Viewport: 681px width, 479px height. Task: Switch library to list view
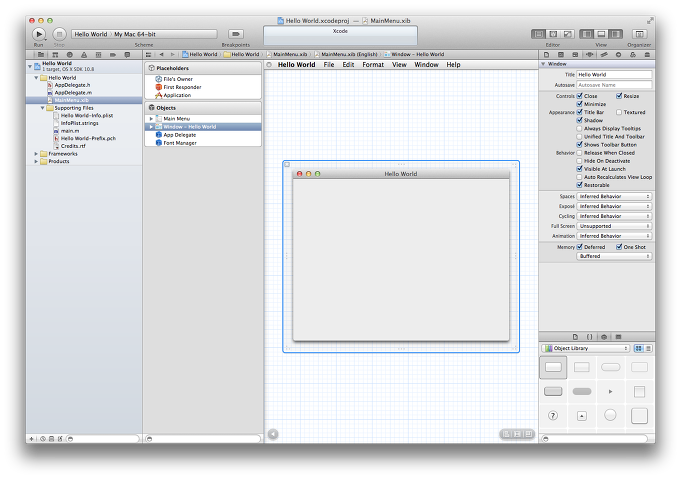[x=648, y=348]
